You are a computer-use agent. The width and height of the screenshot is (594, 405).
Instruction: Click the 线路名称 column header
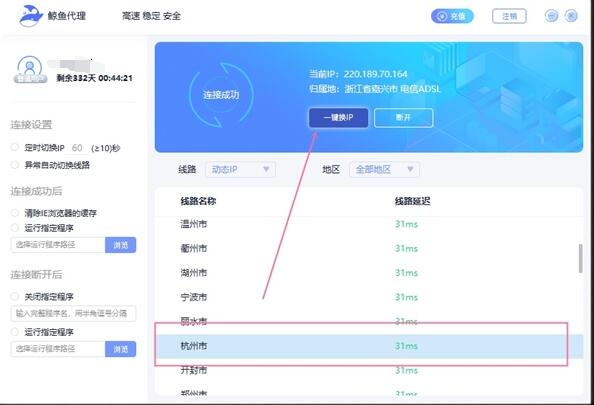click(x=198, y=201)
